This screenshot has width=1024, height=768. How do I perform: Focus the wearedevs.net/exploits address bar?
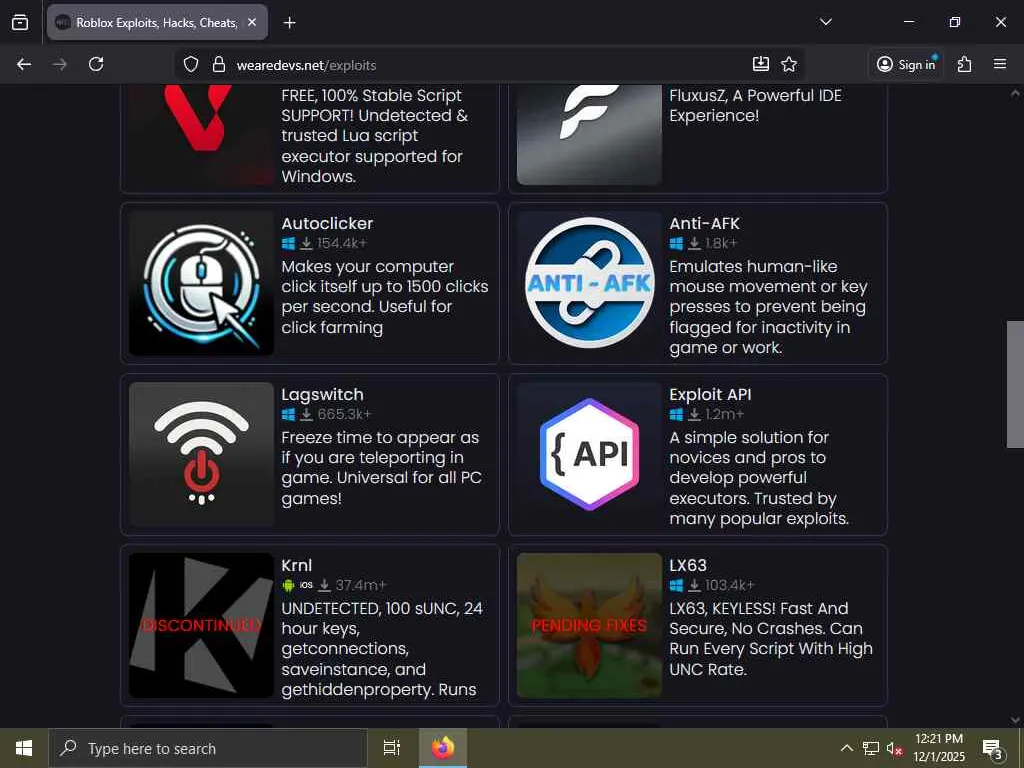(x=490, y=65)
